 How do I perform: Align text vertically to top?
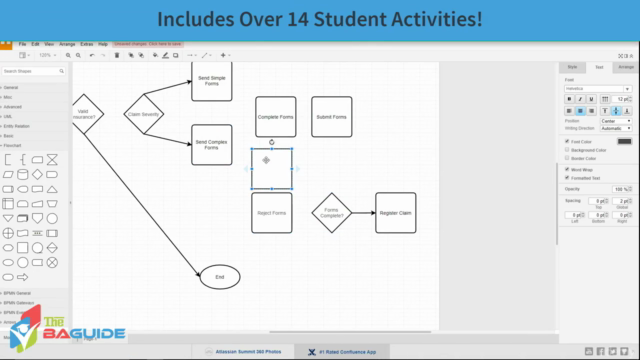[x=605, y=111]
